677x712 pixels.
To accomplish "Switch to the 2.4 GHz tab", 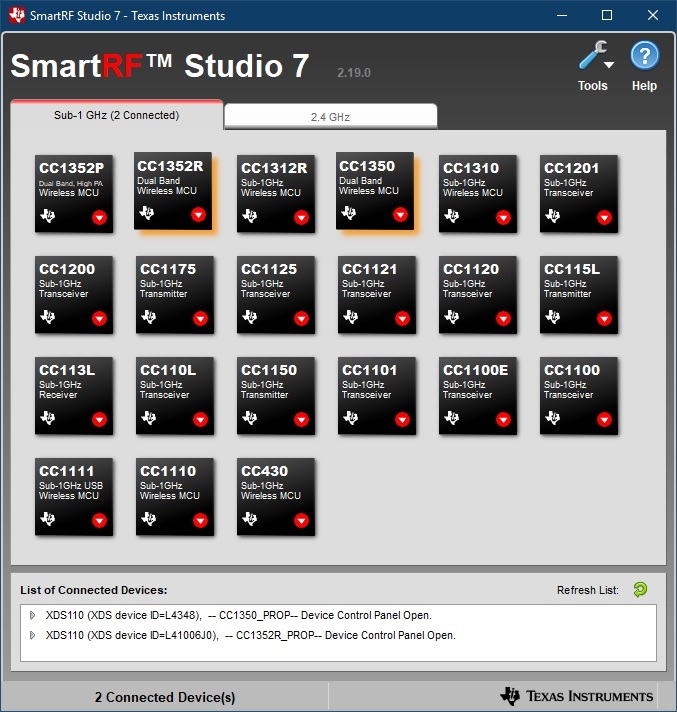I will [331, 117].
